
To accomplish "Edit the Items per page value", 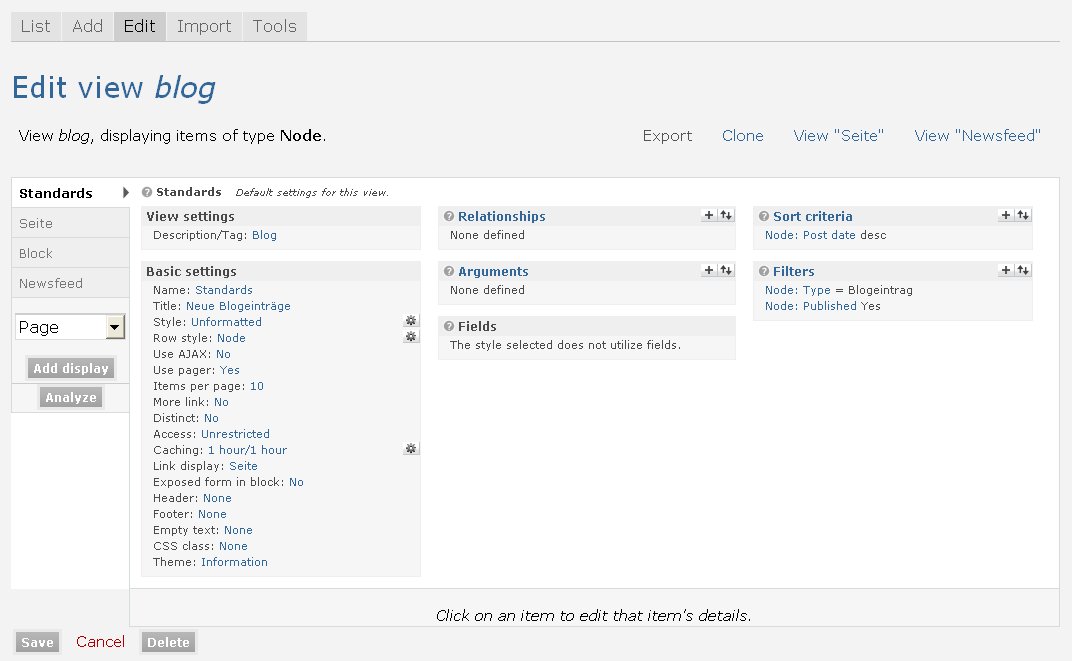I will 257,386.
